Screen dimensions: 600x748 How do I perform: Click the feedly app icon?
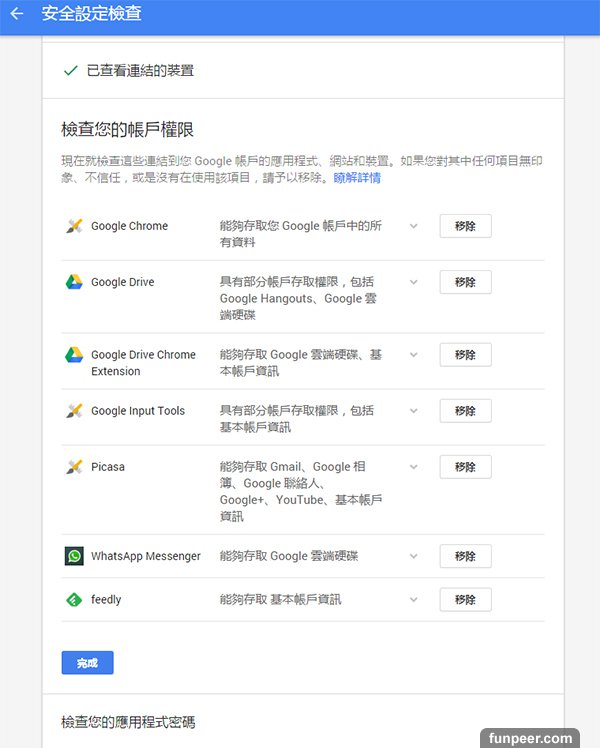[x=74, y=600]
